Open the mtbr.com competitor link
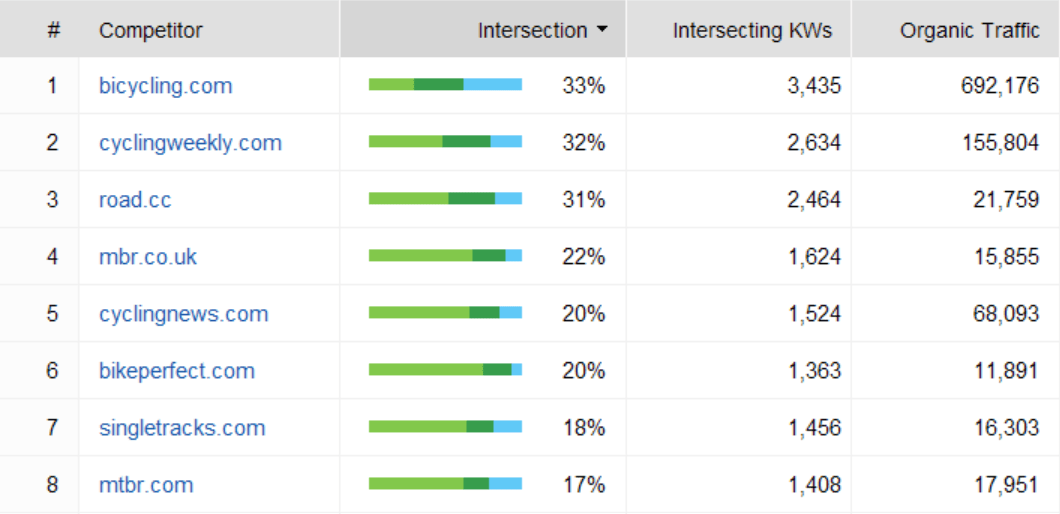 pyautogui.click(x=146, y=485)
